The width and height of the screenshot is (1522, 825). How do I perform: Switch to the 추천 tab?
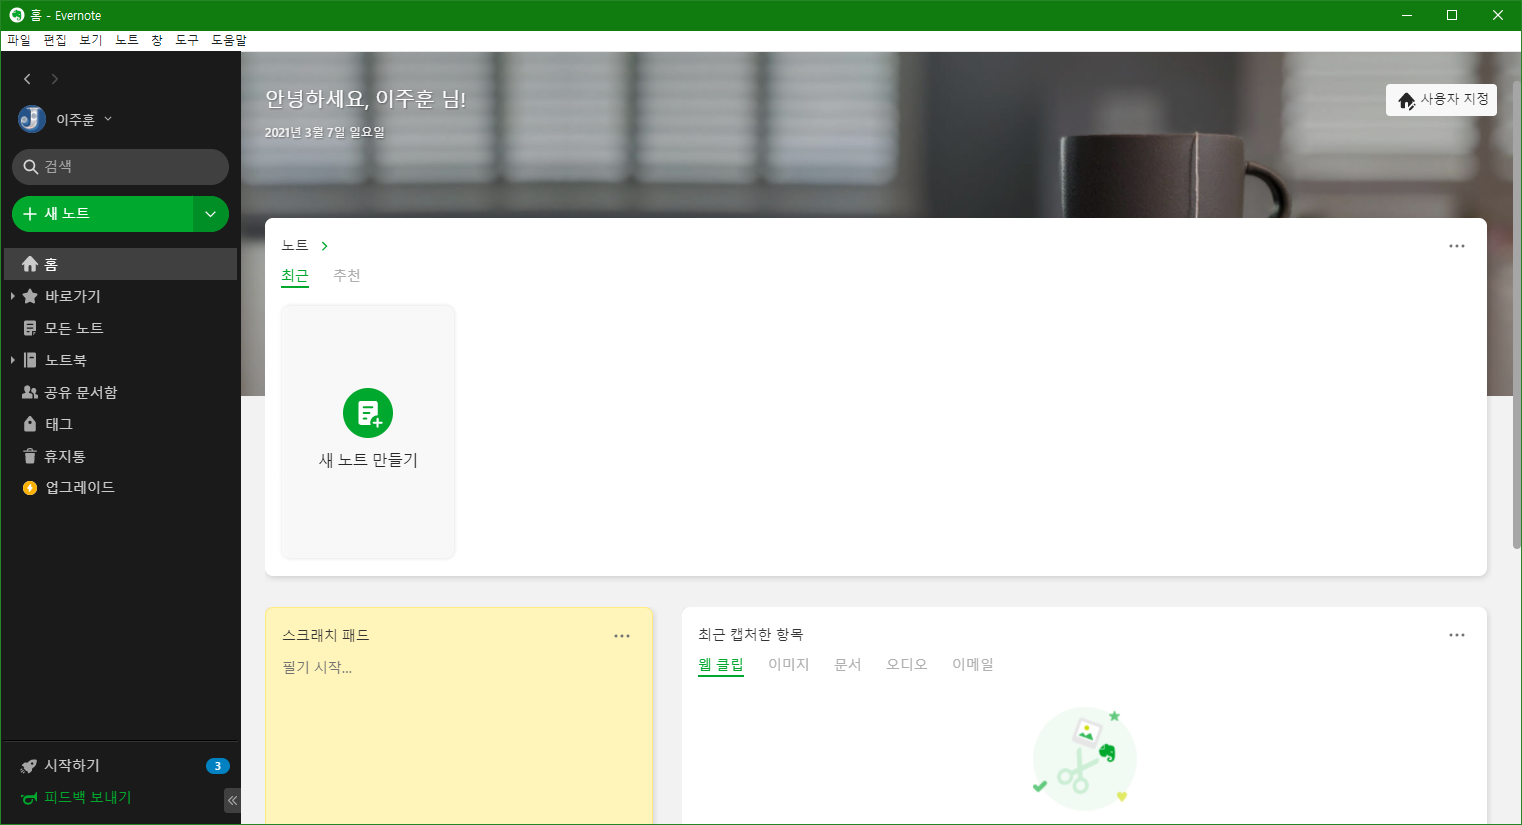tap(347, 276)
